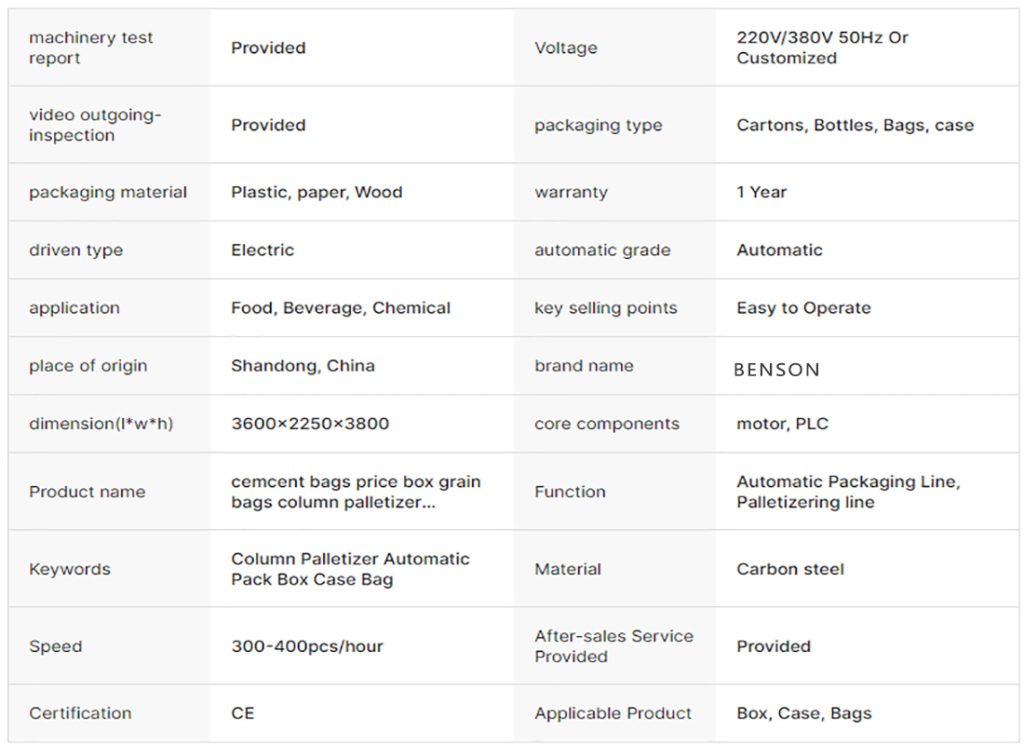Click the "automatic grade" label
The width and height of the screenshot is (1024, 745).
point(602,250)
